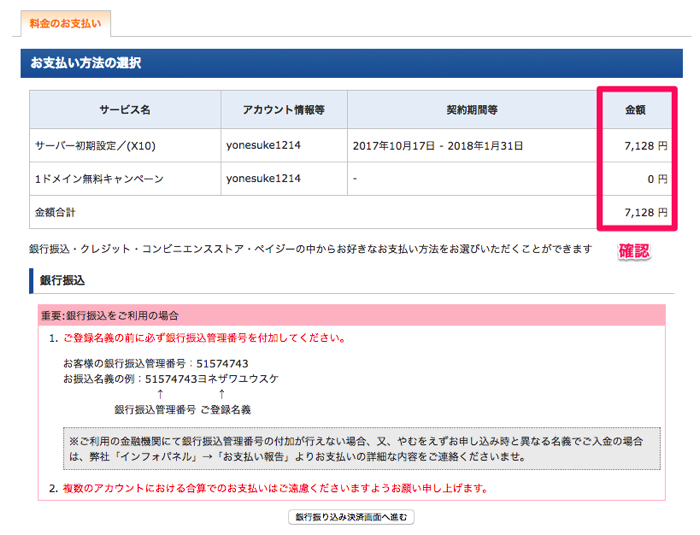The height and width of the screenshot is (535, 700).
Task: Click the 0 円 amount cell
Action: point(658,179)
